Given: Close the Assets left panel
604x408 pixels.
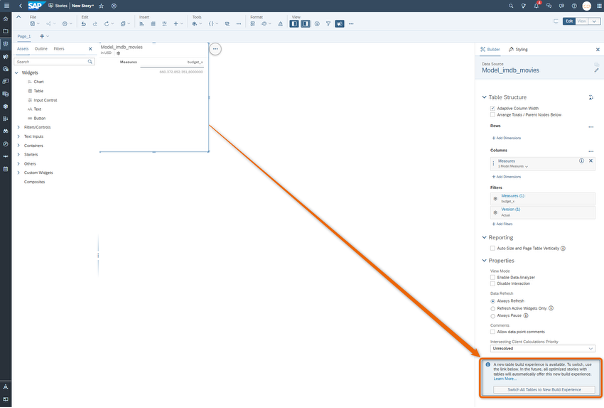Looking at the screenshot, I should (91, 49).
